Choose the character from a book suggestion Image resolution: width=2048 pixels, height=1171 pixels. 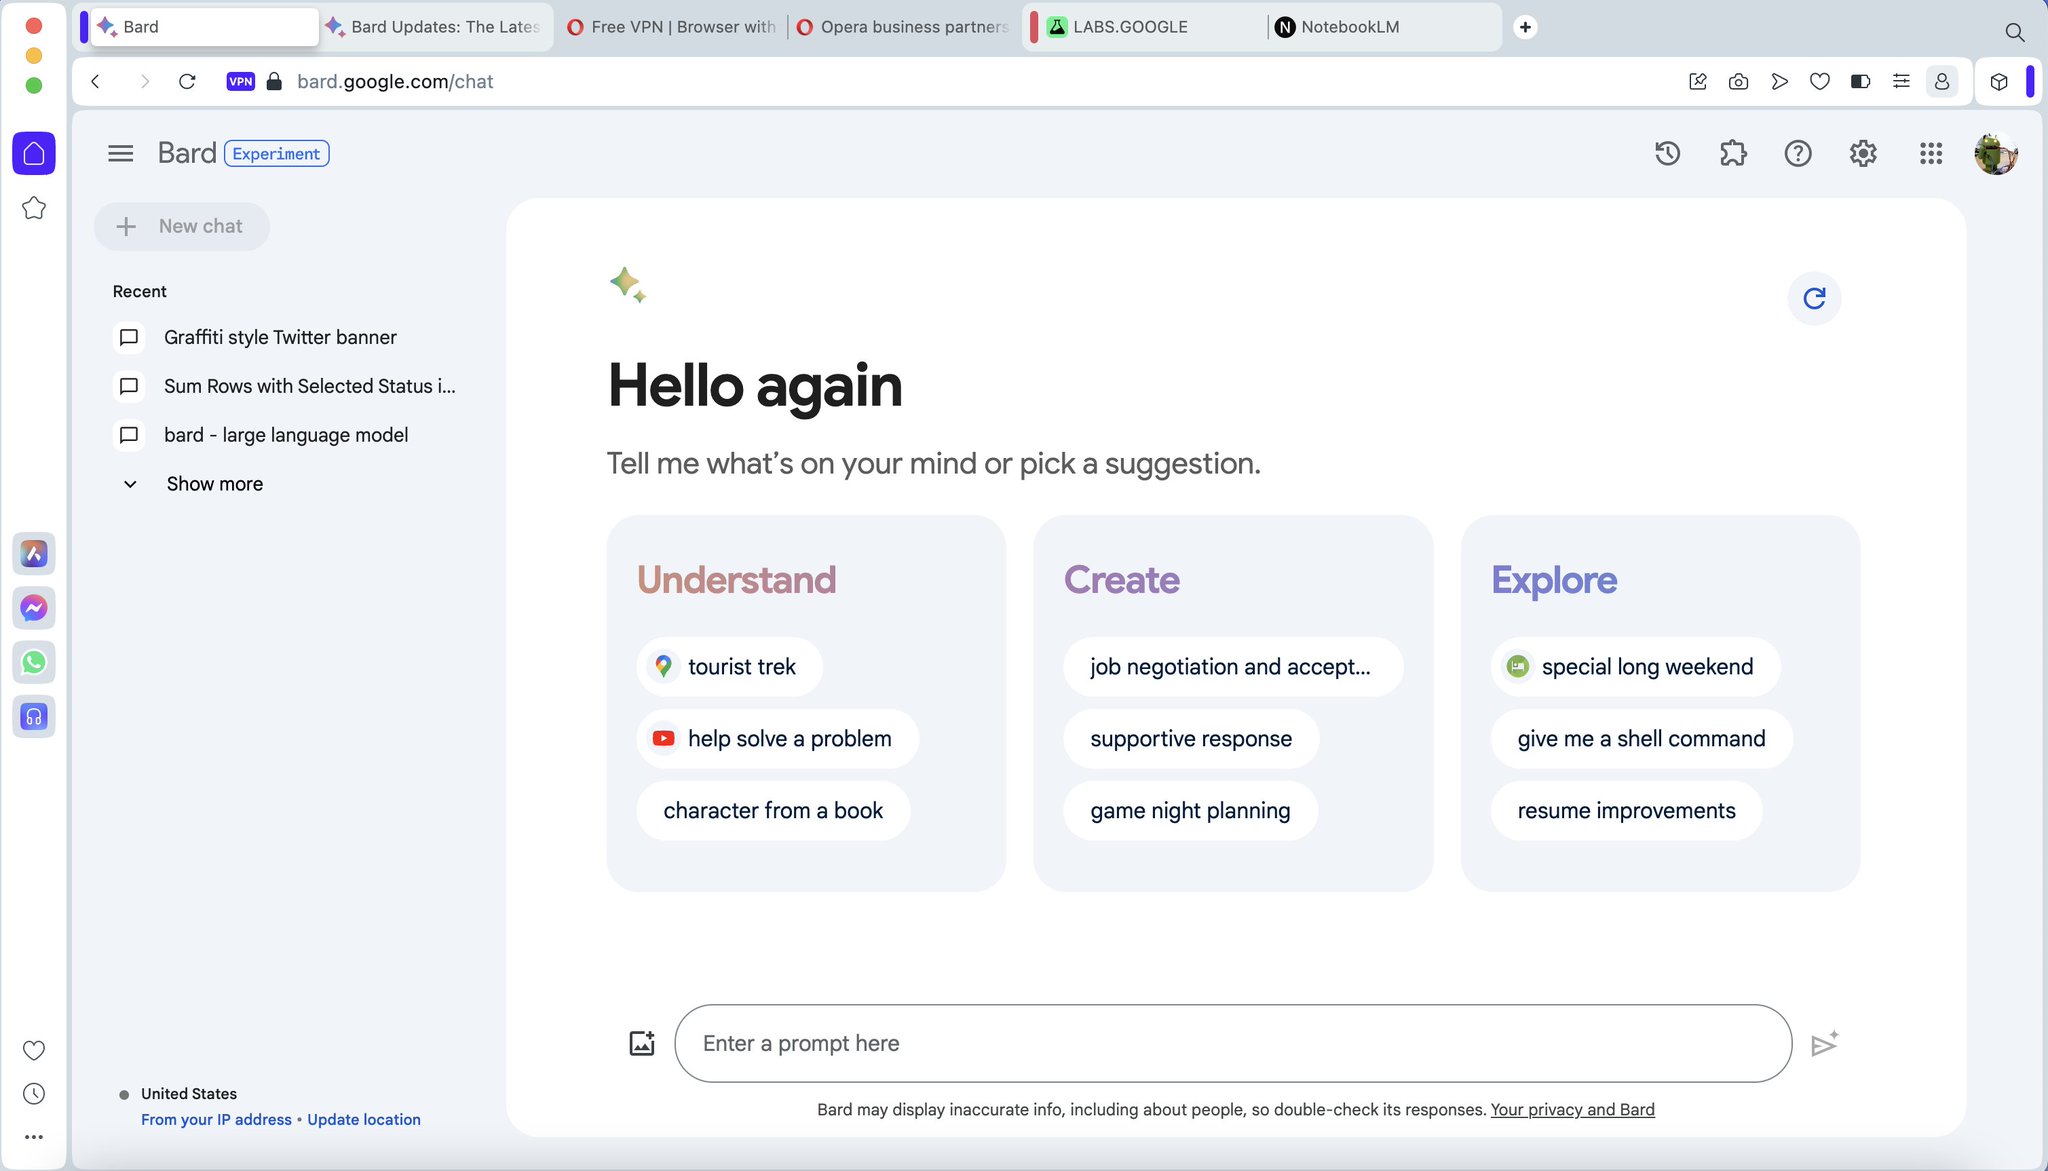pyautogui.click(x=773, y=811)
